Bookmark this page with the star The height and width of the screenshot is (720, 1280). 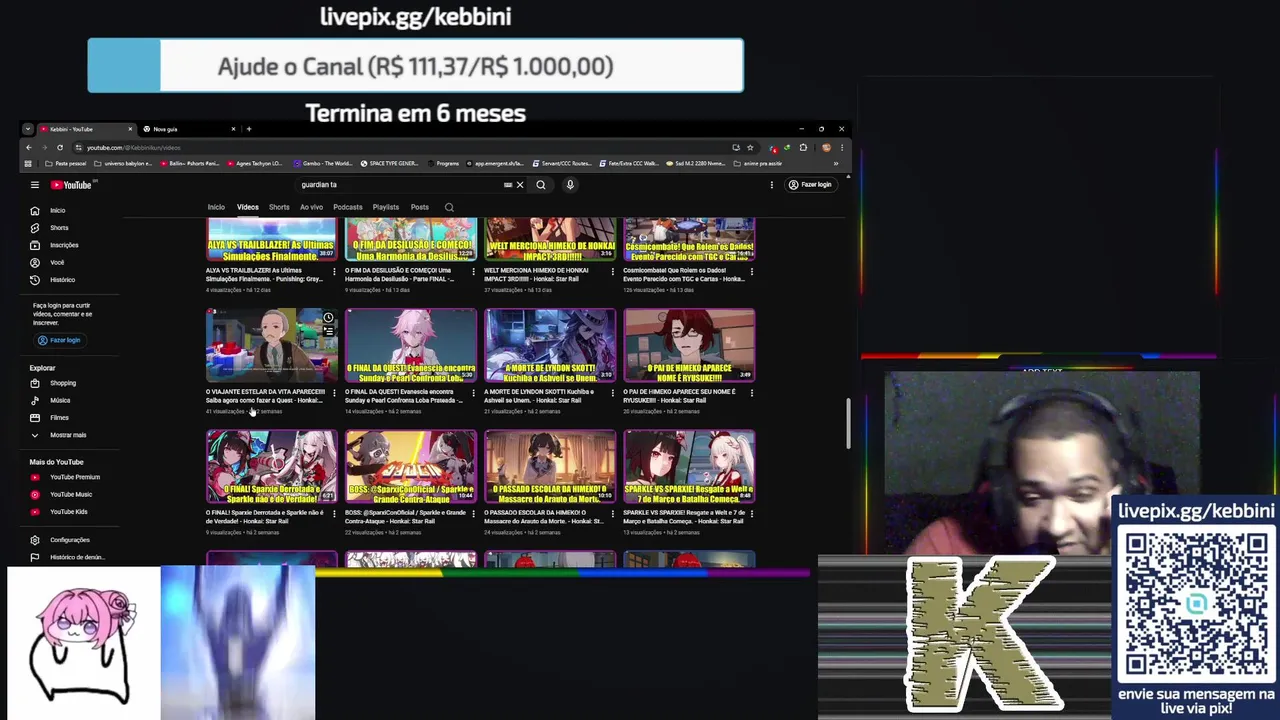tap(750, 148)
